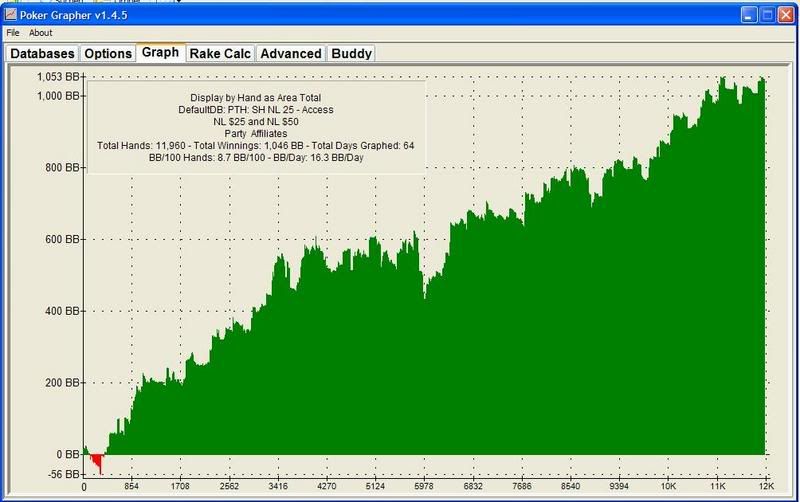
Task: Click the 9394 x-axis label
Action: coord(619,486)
